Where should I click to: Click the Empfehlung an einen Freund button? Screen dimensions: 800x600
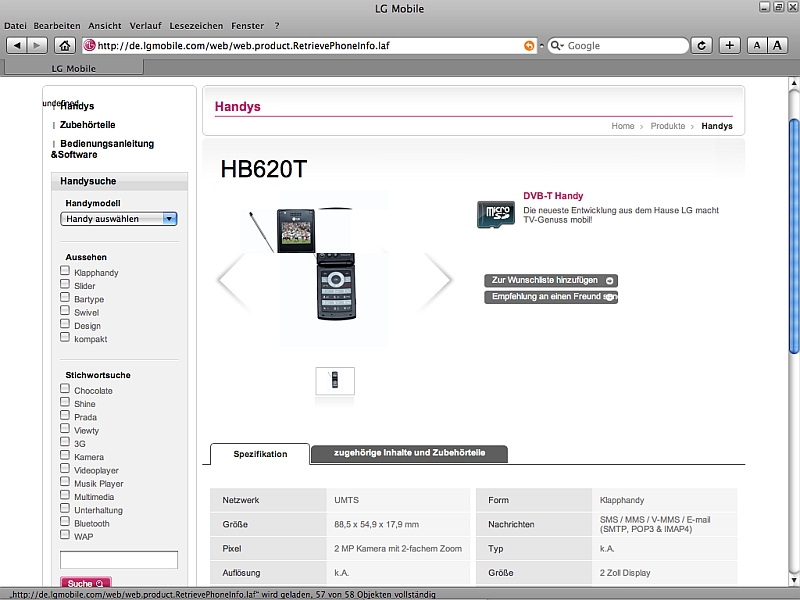click(x=551, y=297)
